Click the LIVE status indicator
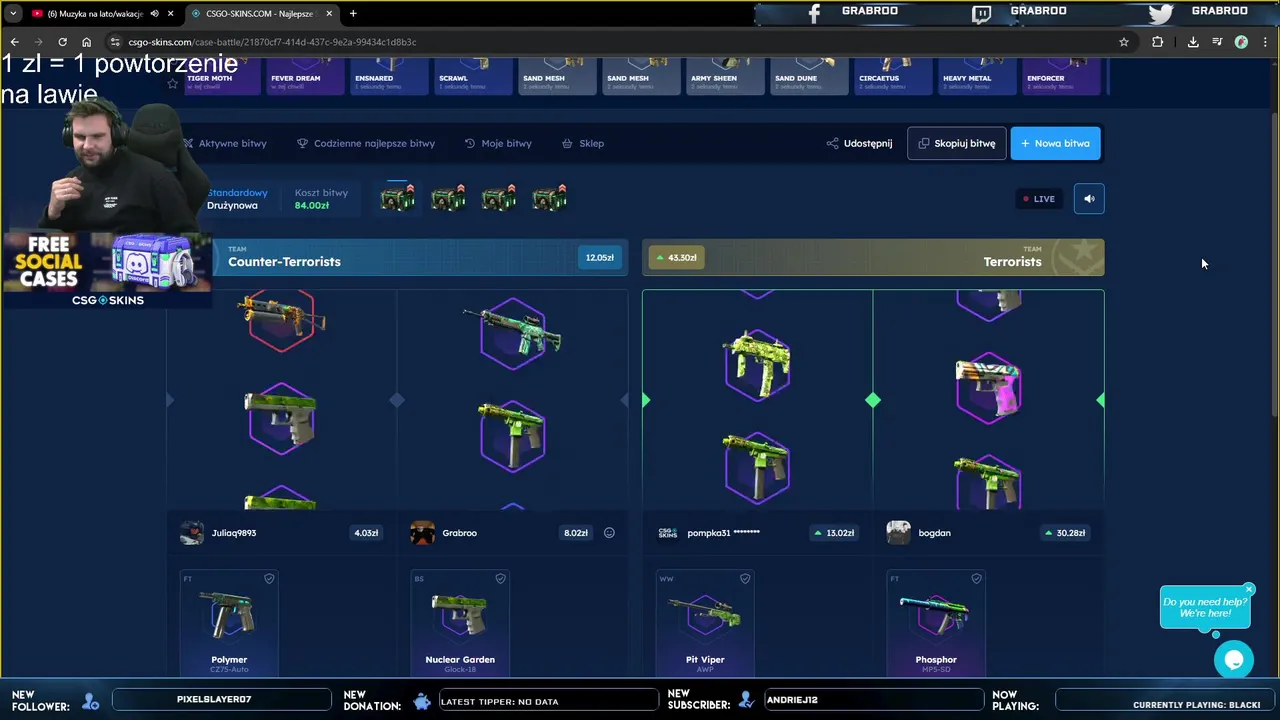The image size is (1280, 720). pos(1038,199)
